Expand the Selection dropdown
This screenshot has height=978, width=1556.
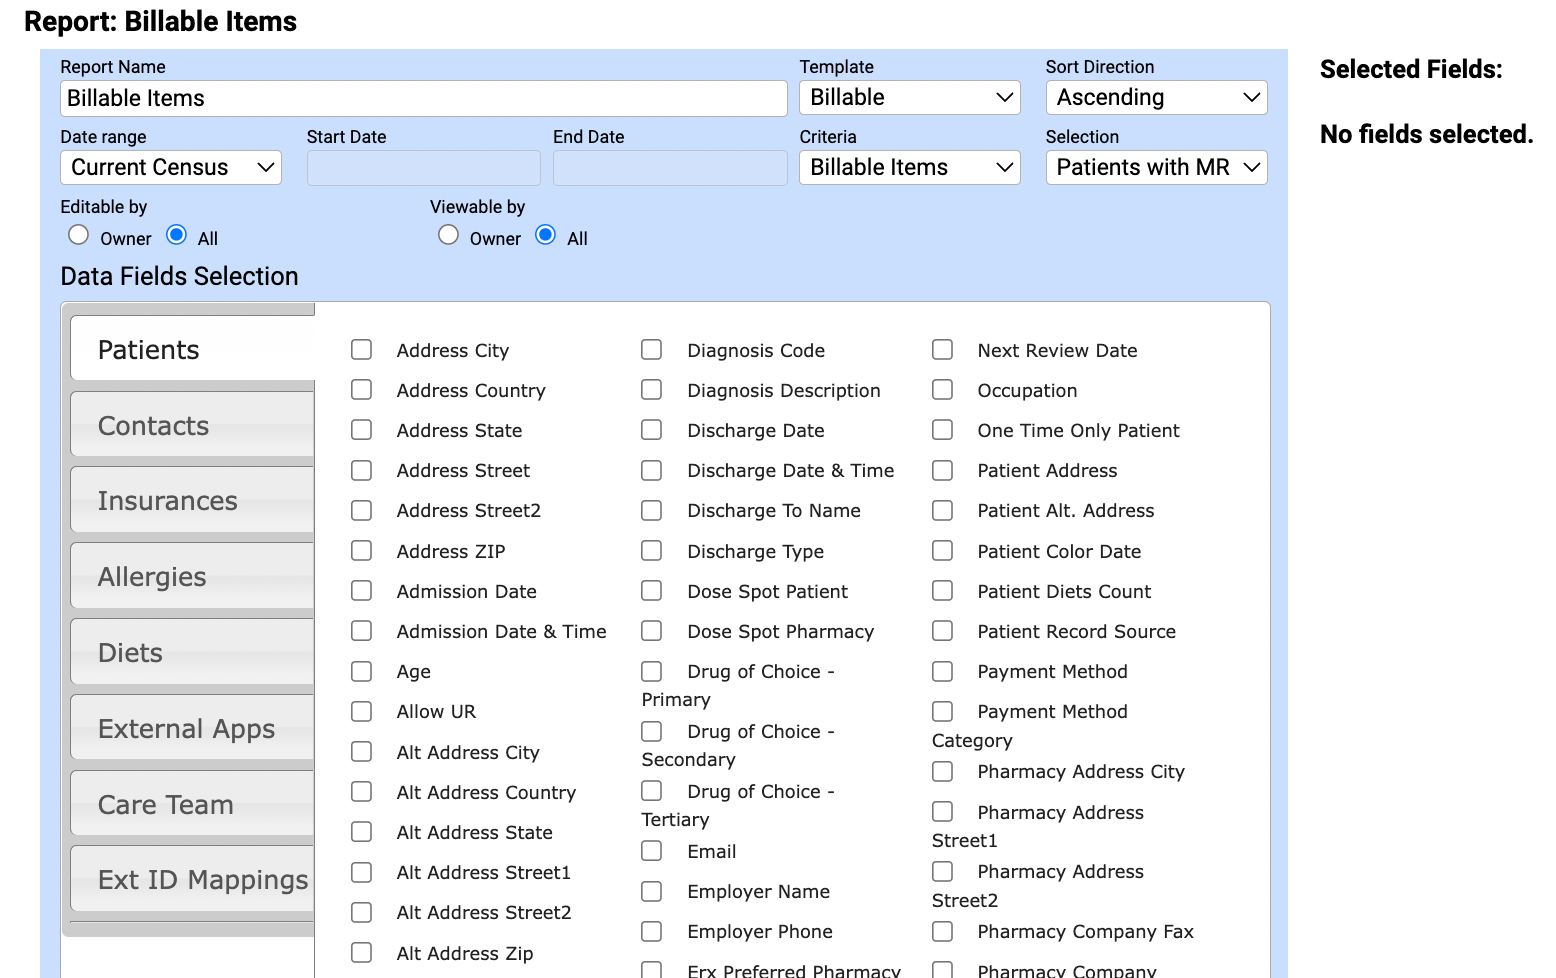(x=1156, y=168)
